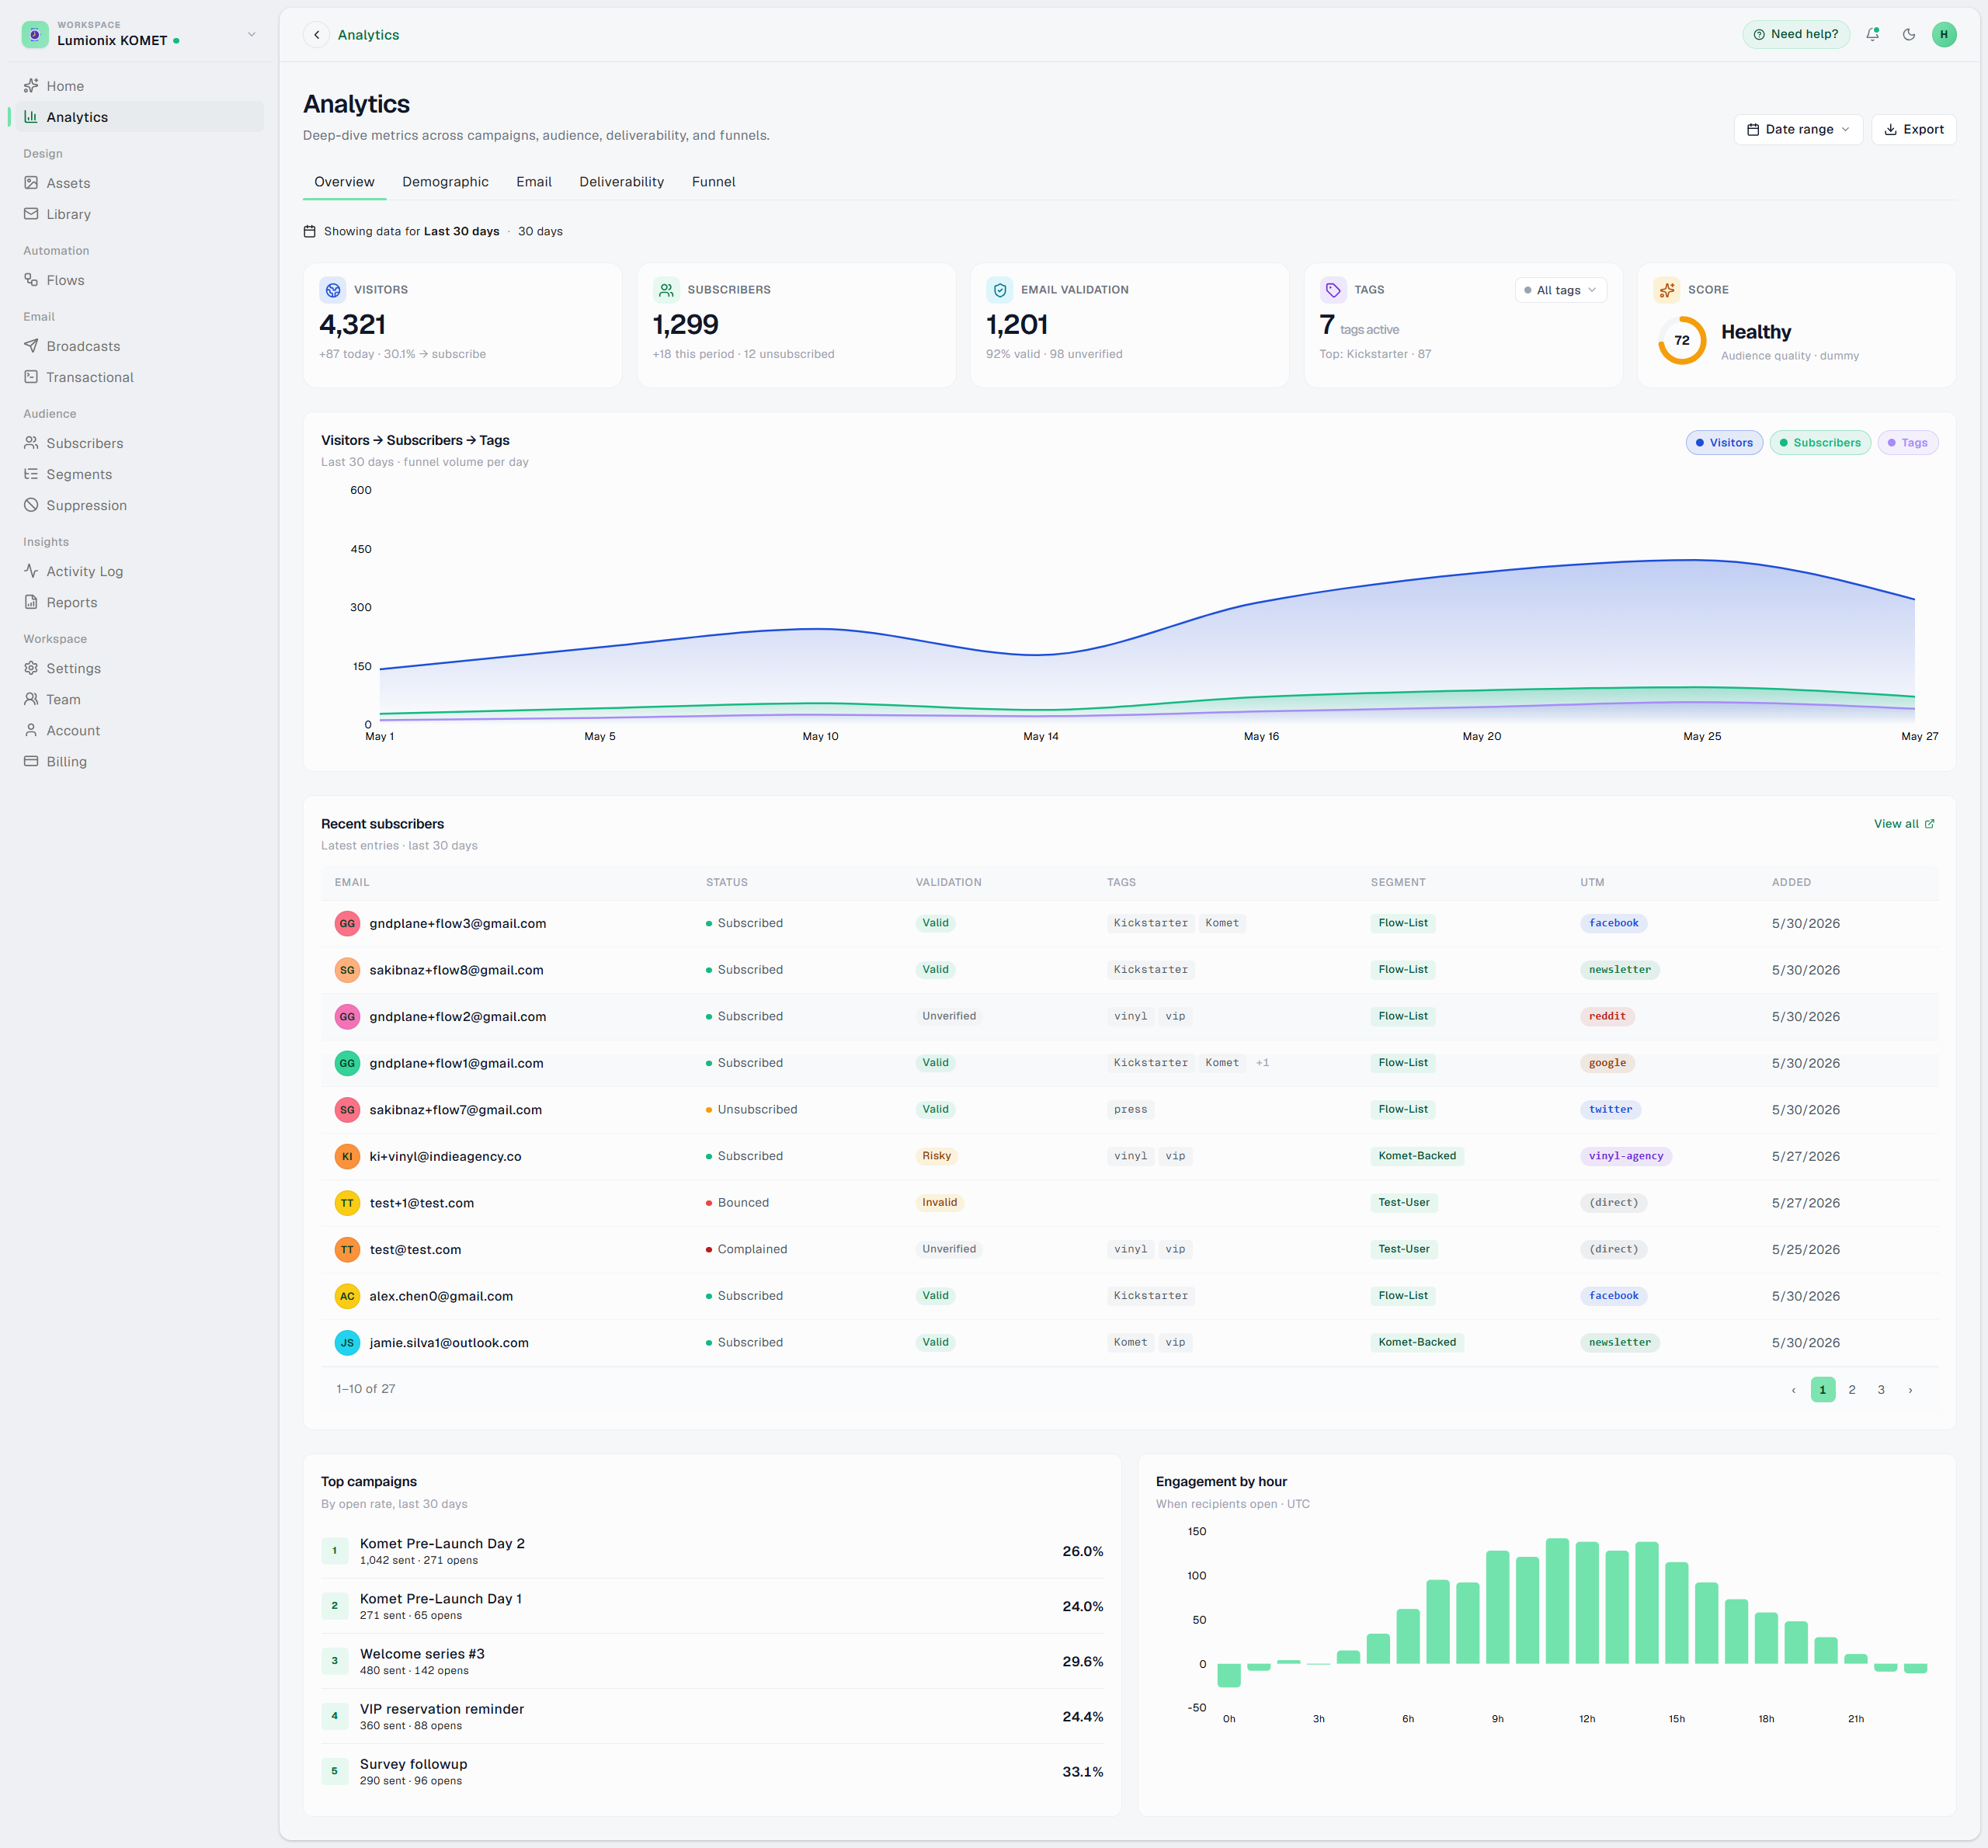Viewport: 1988px width, 1848px height.
Task: Click the ADDED column header
Action: [1791, 882]
